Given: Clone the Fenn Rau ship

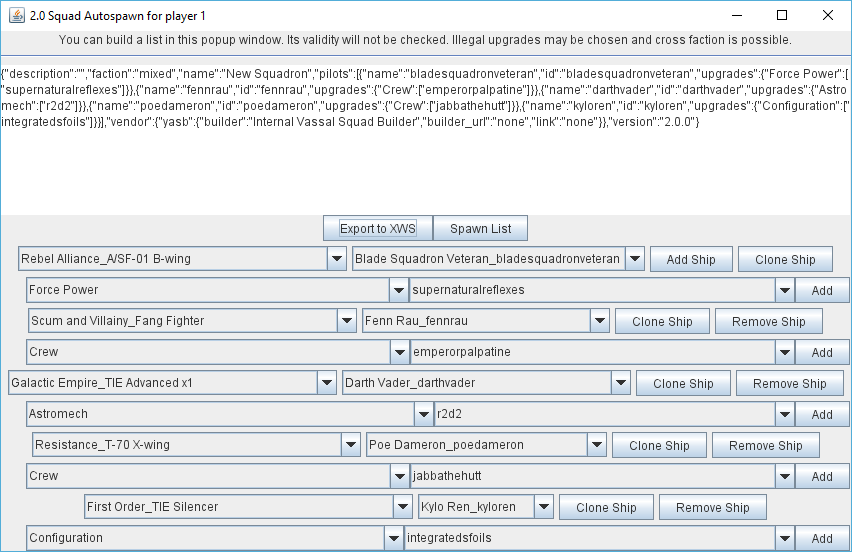Looking at the screenshot, I should tap(662, 321).
